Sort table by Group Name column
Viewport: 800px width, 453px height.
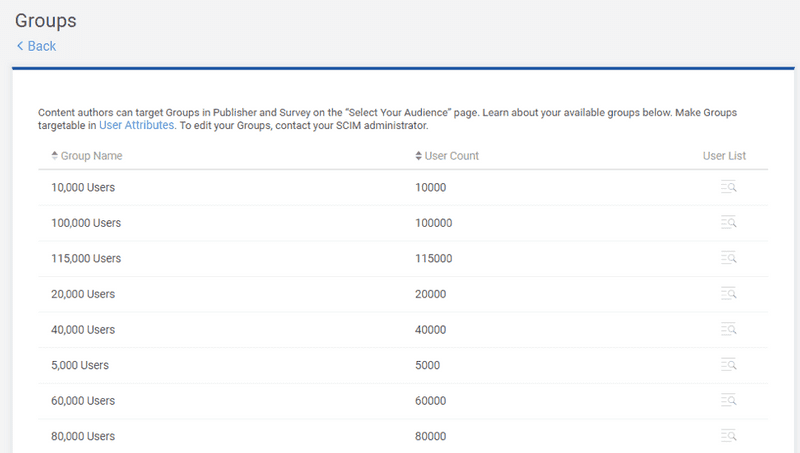click(87, 156)
